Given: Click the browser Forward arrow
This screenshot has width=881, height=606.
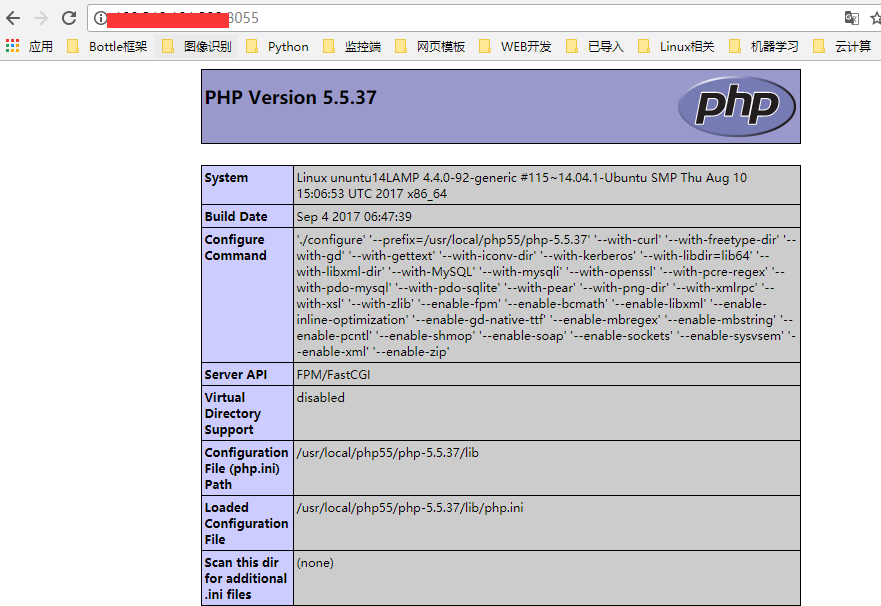Looking at the screenshot, I should pos(41,18).
